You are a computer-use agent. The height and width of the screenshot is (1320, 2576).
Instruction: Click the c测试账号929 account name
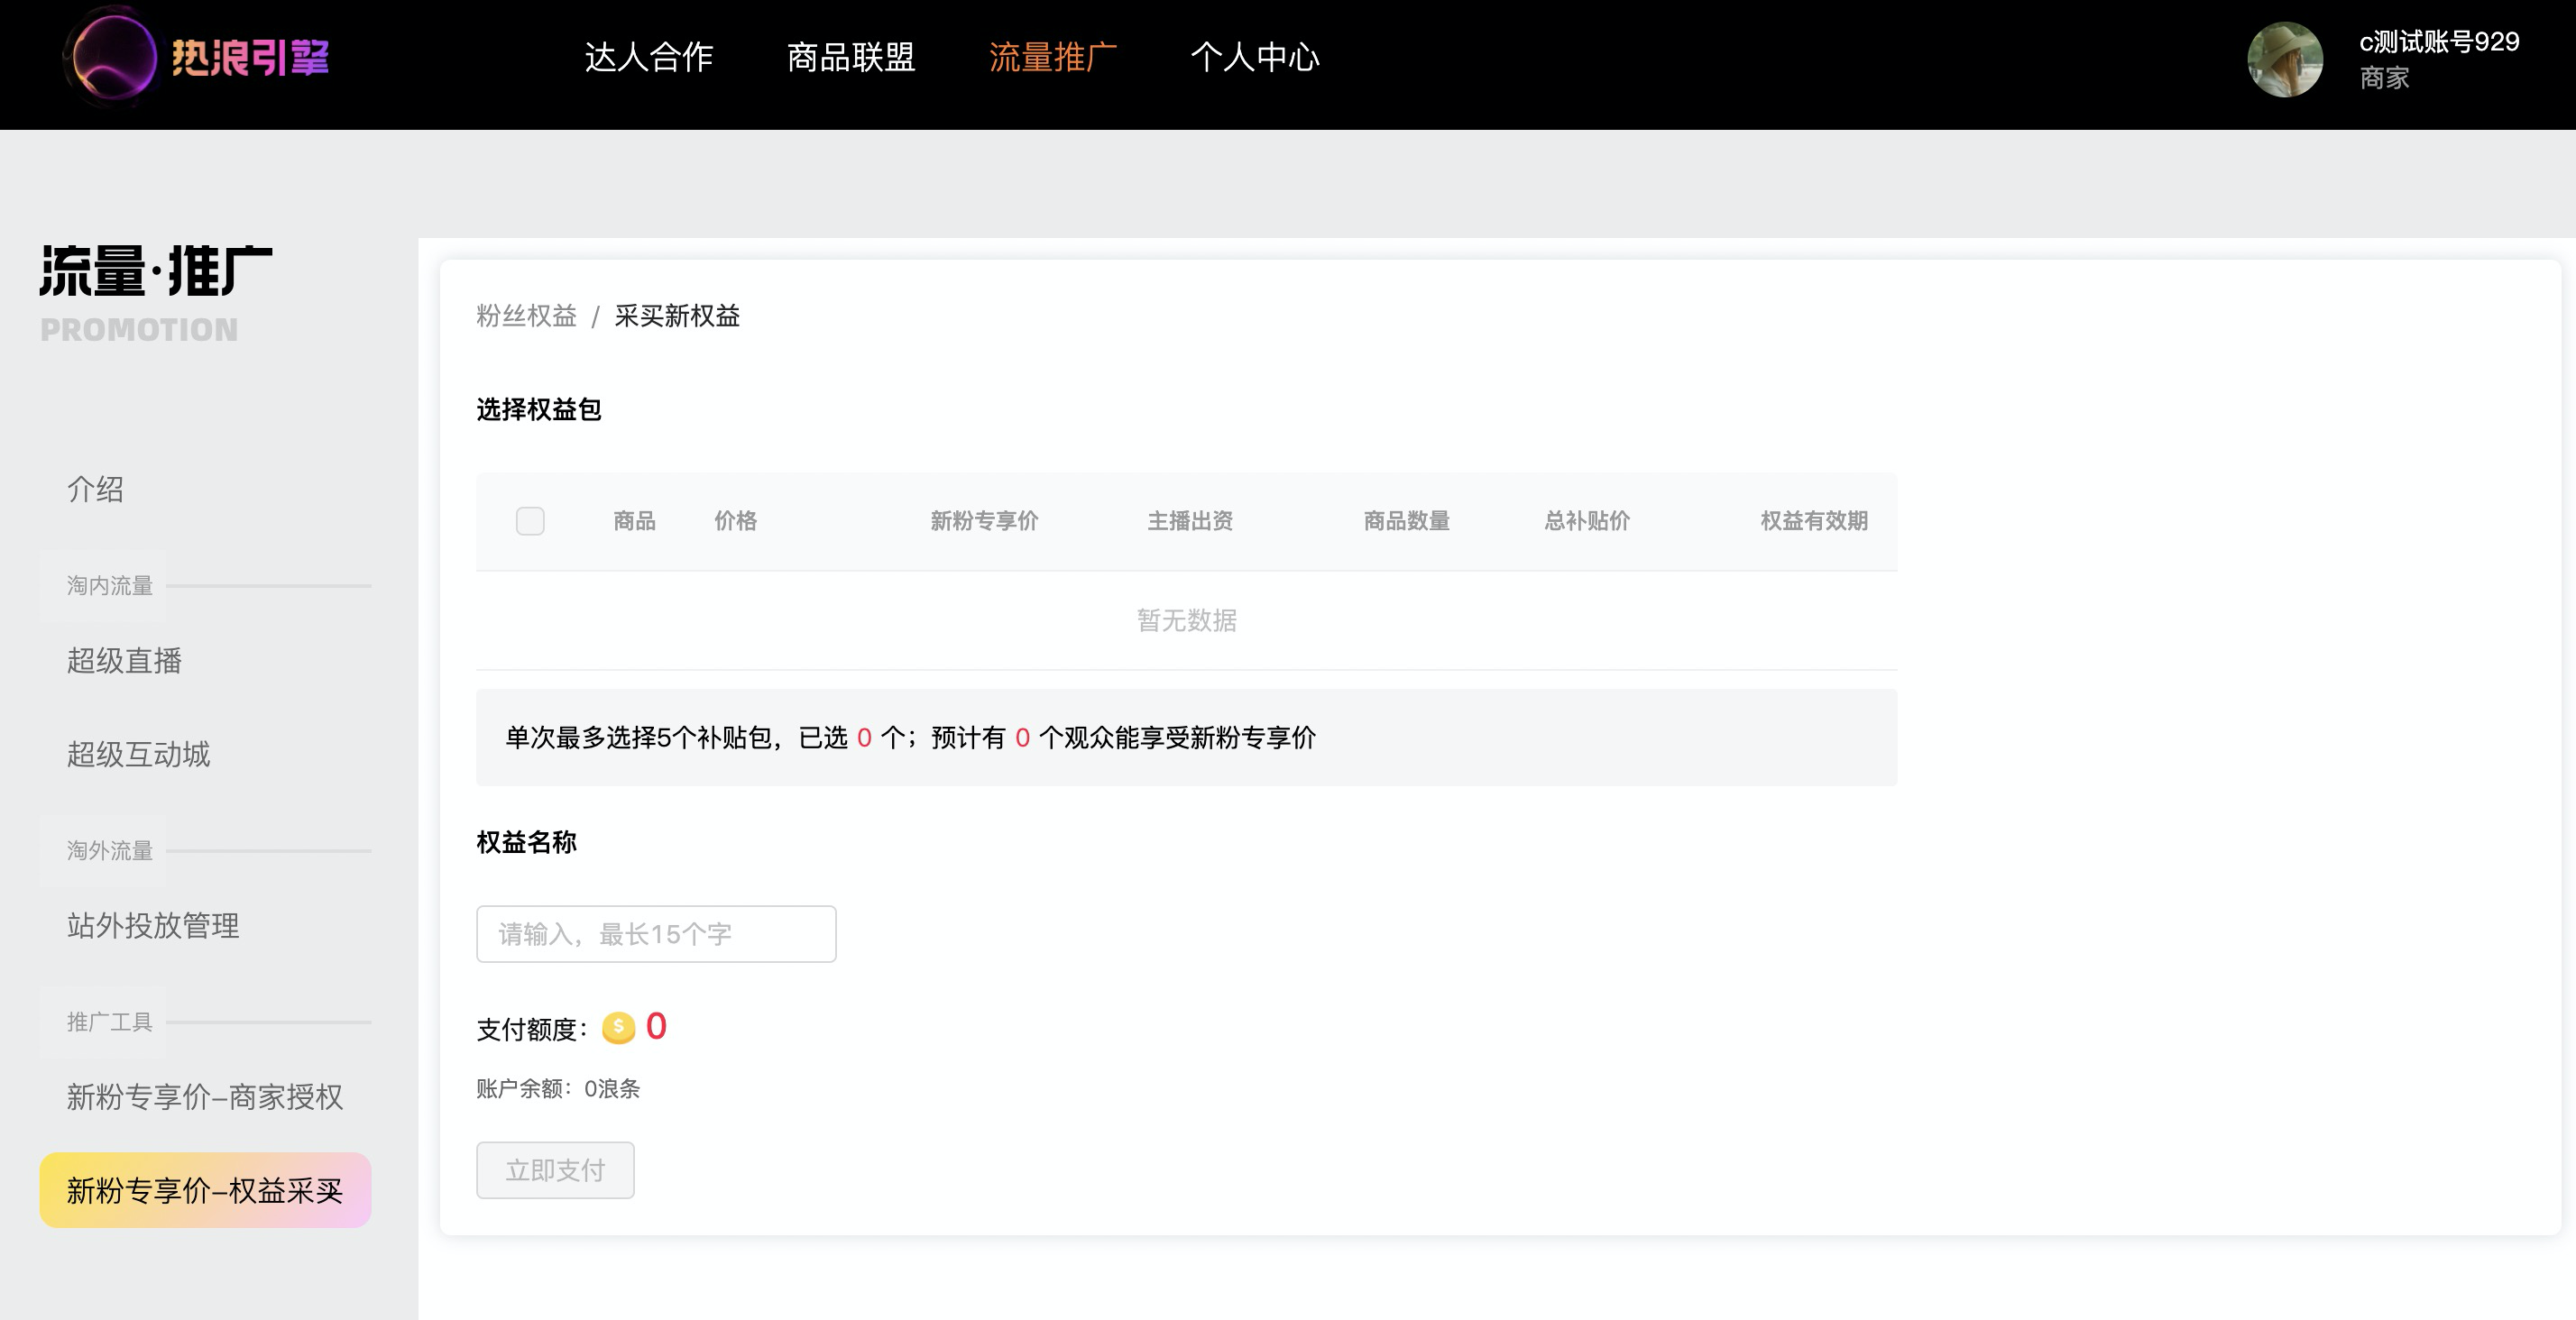pyautogui.click(x=2439, y=42)
